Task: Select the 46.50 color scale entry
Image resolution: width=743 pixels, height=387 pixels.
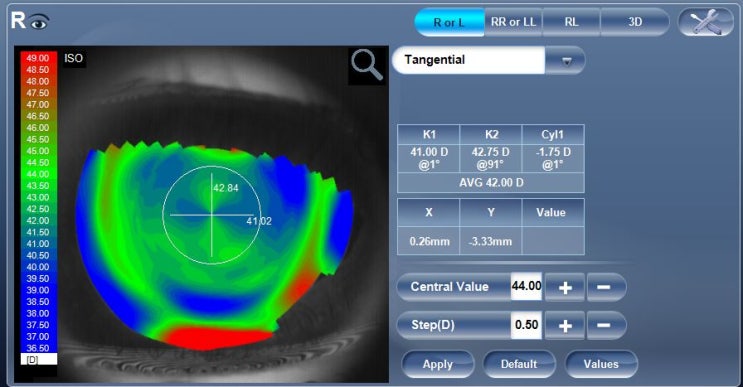Action: [x=38, y=116]
